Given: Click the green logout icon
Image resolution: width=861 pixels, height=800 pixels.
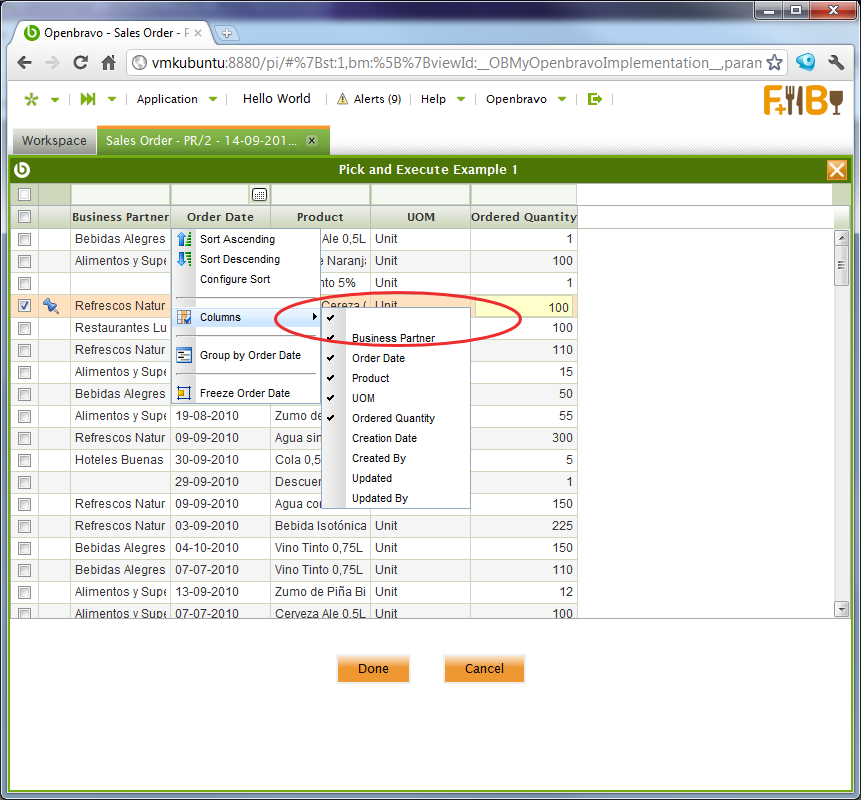Looking at the screenshot, I should 594,99.
